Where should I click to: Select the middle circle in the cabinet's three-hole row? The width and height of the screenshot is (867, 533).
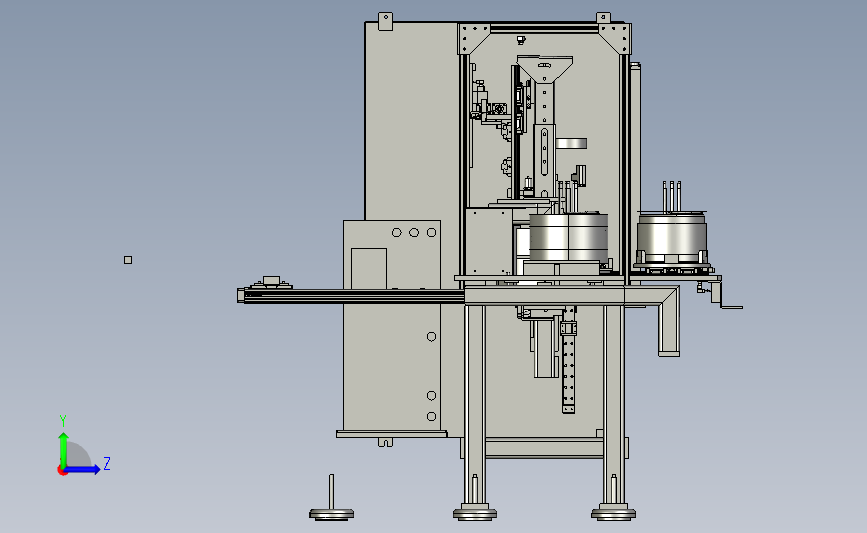coord(414,233)
